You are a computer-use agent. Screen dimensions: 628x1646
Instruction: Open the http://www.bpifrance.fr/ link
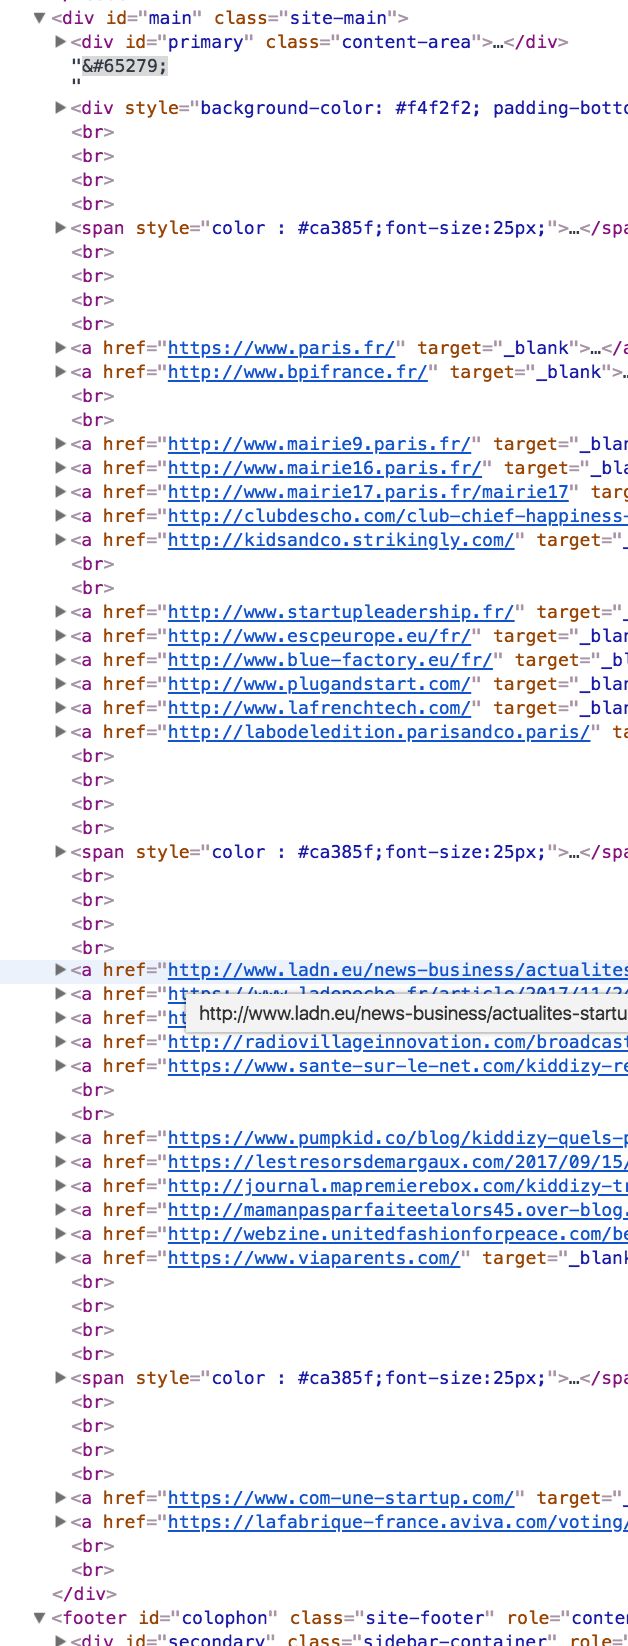[298, 372]
